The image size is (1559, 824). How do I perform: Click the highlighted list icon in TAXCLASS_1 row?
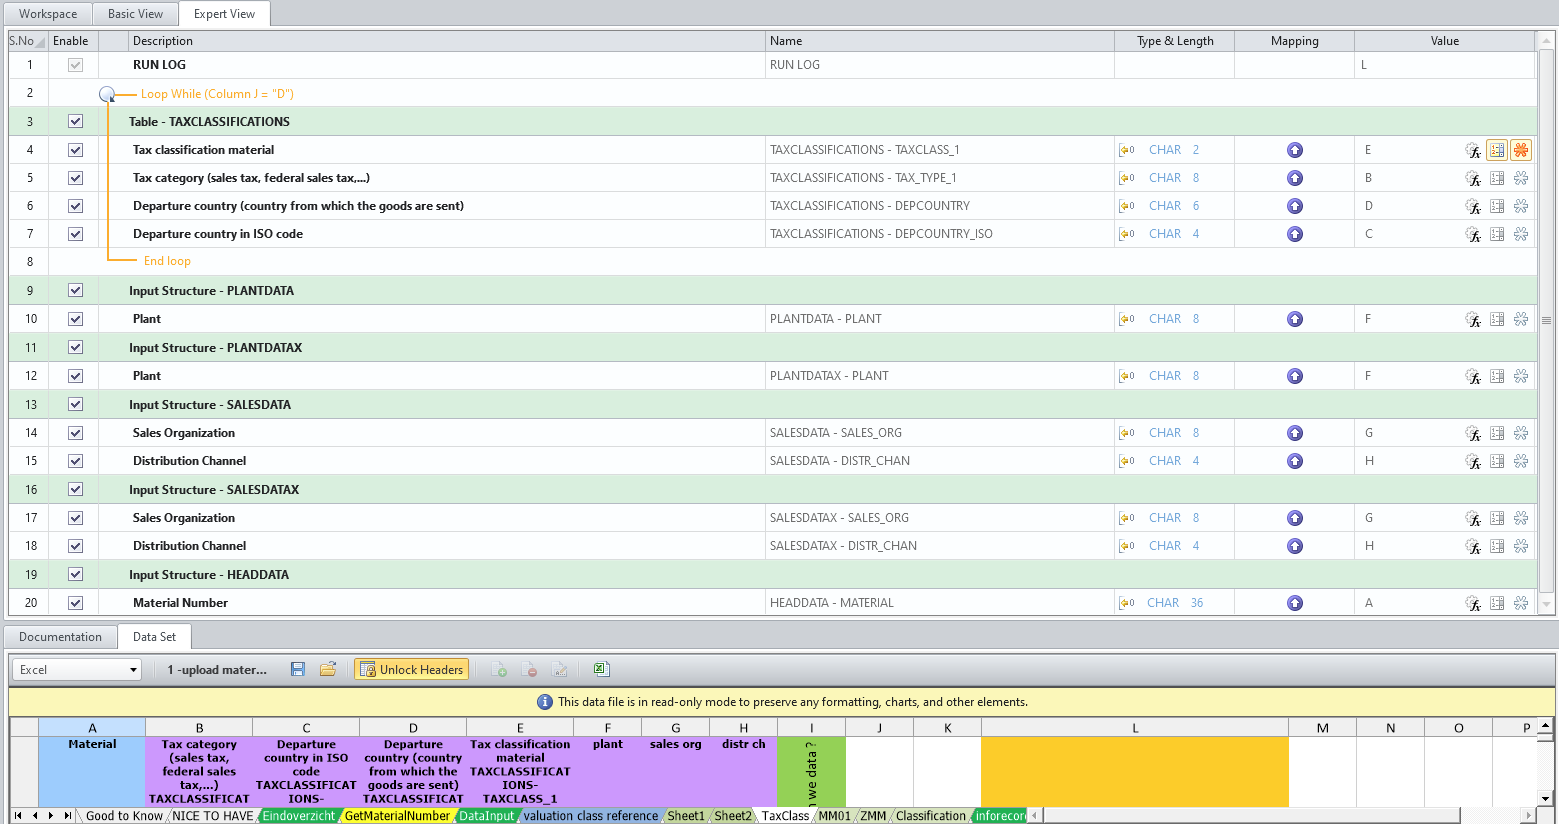point(1497,150)
